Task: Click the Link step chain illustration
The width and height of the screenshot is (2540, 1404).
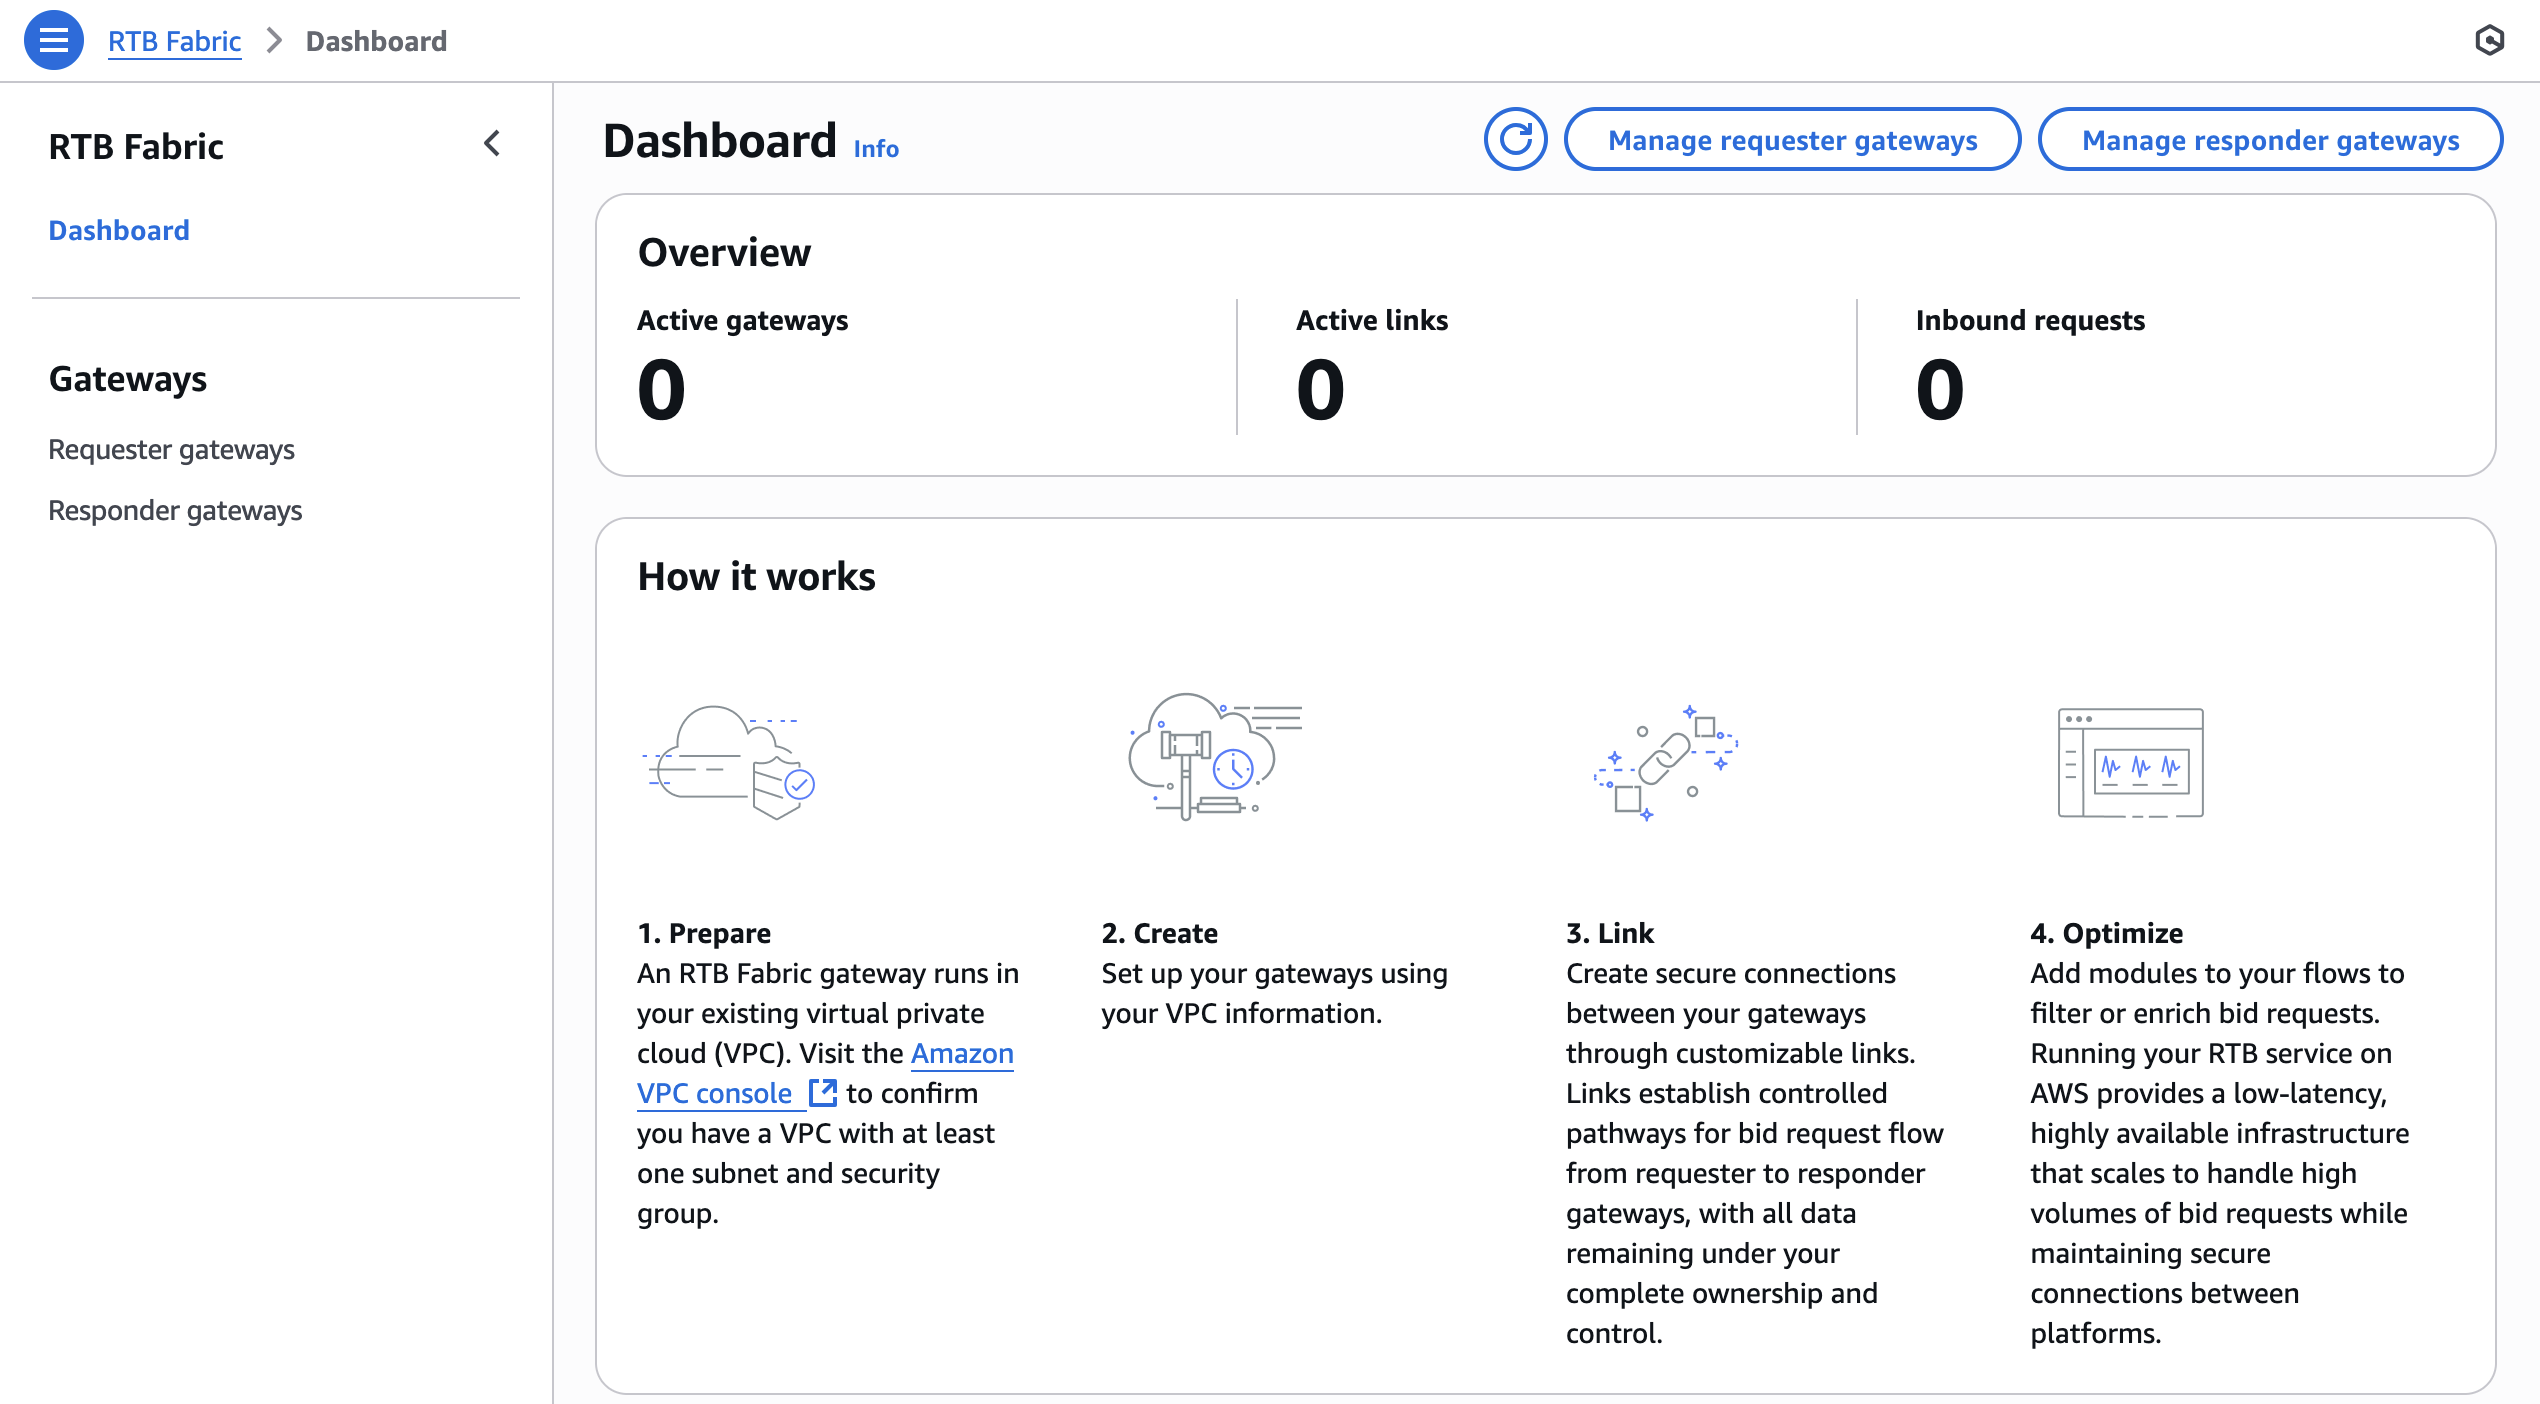Action: pyautogui.click(x=1665, y=762)
